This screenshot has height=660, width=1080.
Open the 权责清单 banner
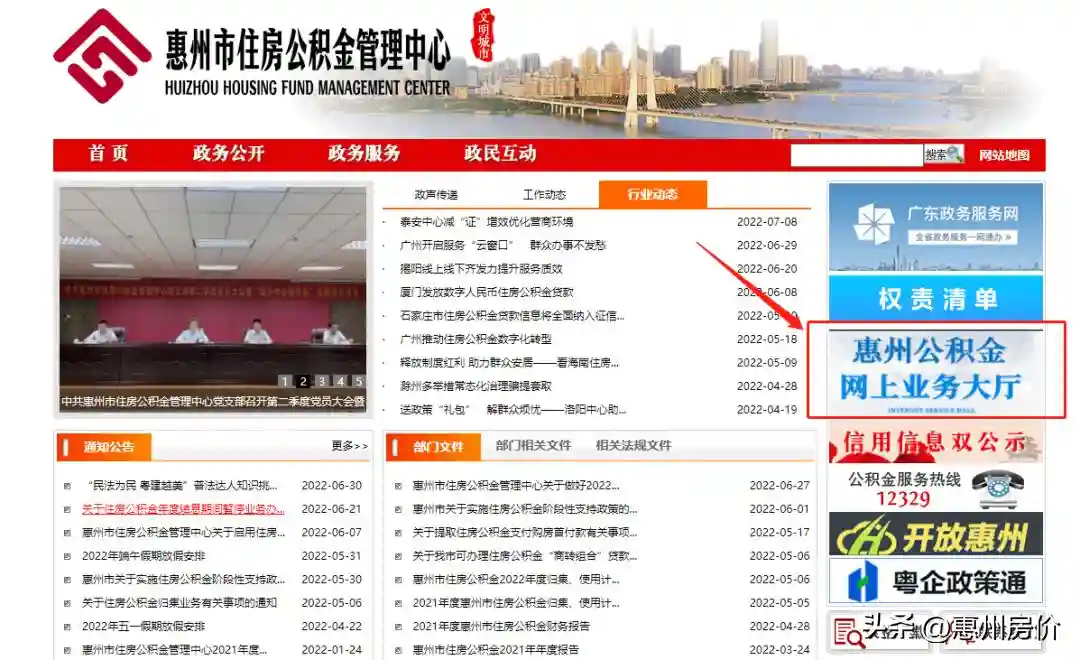935,298
